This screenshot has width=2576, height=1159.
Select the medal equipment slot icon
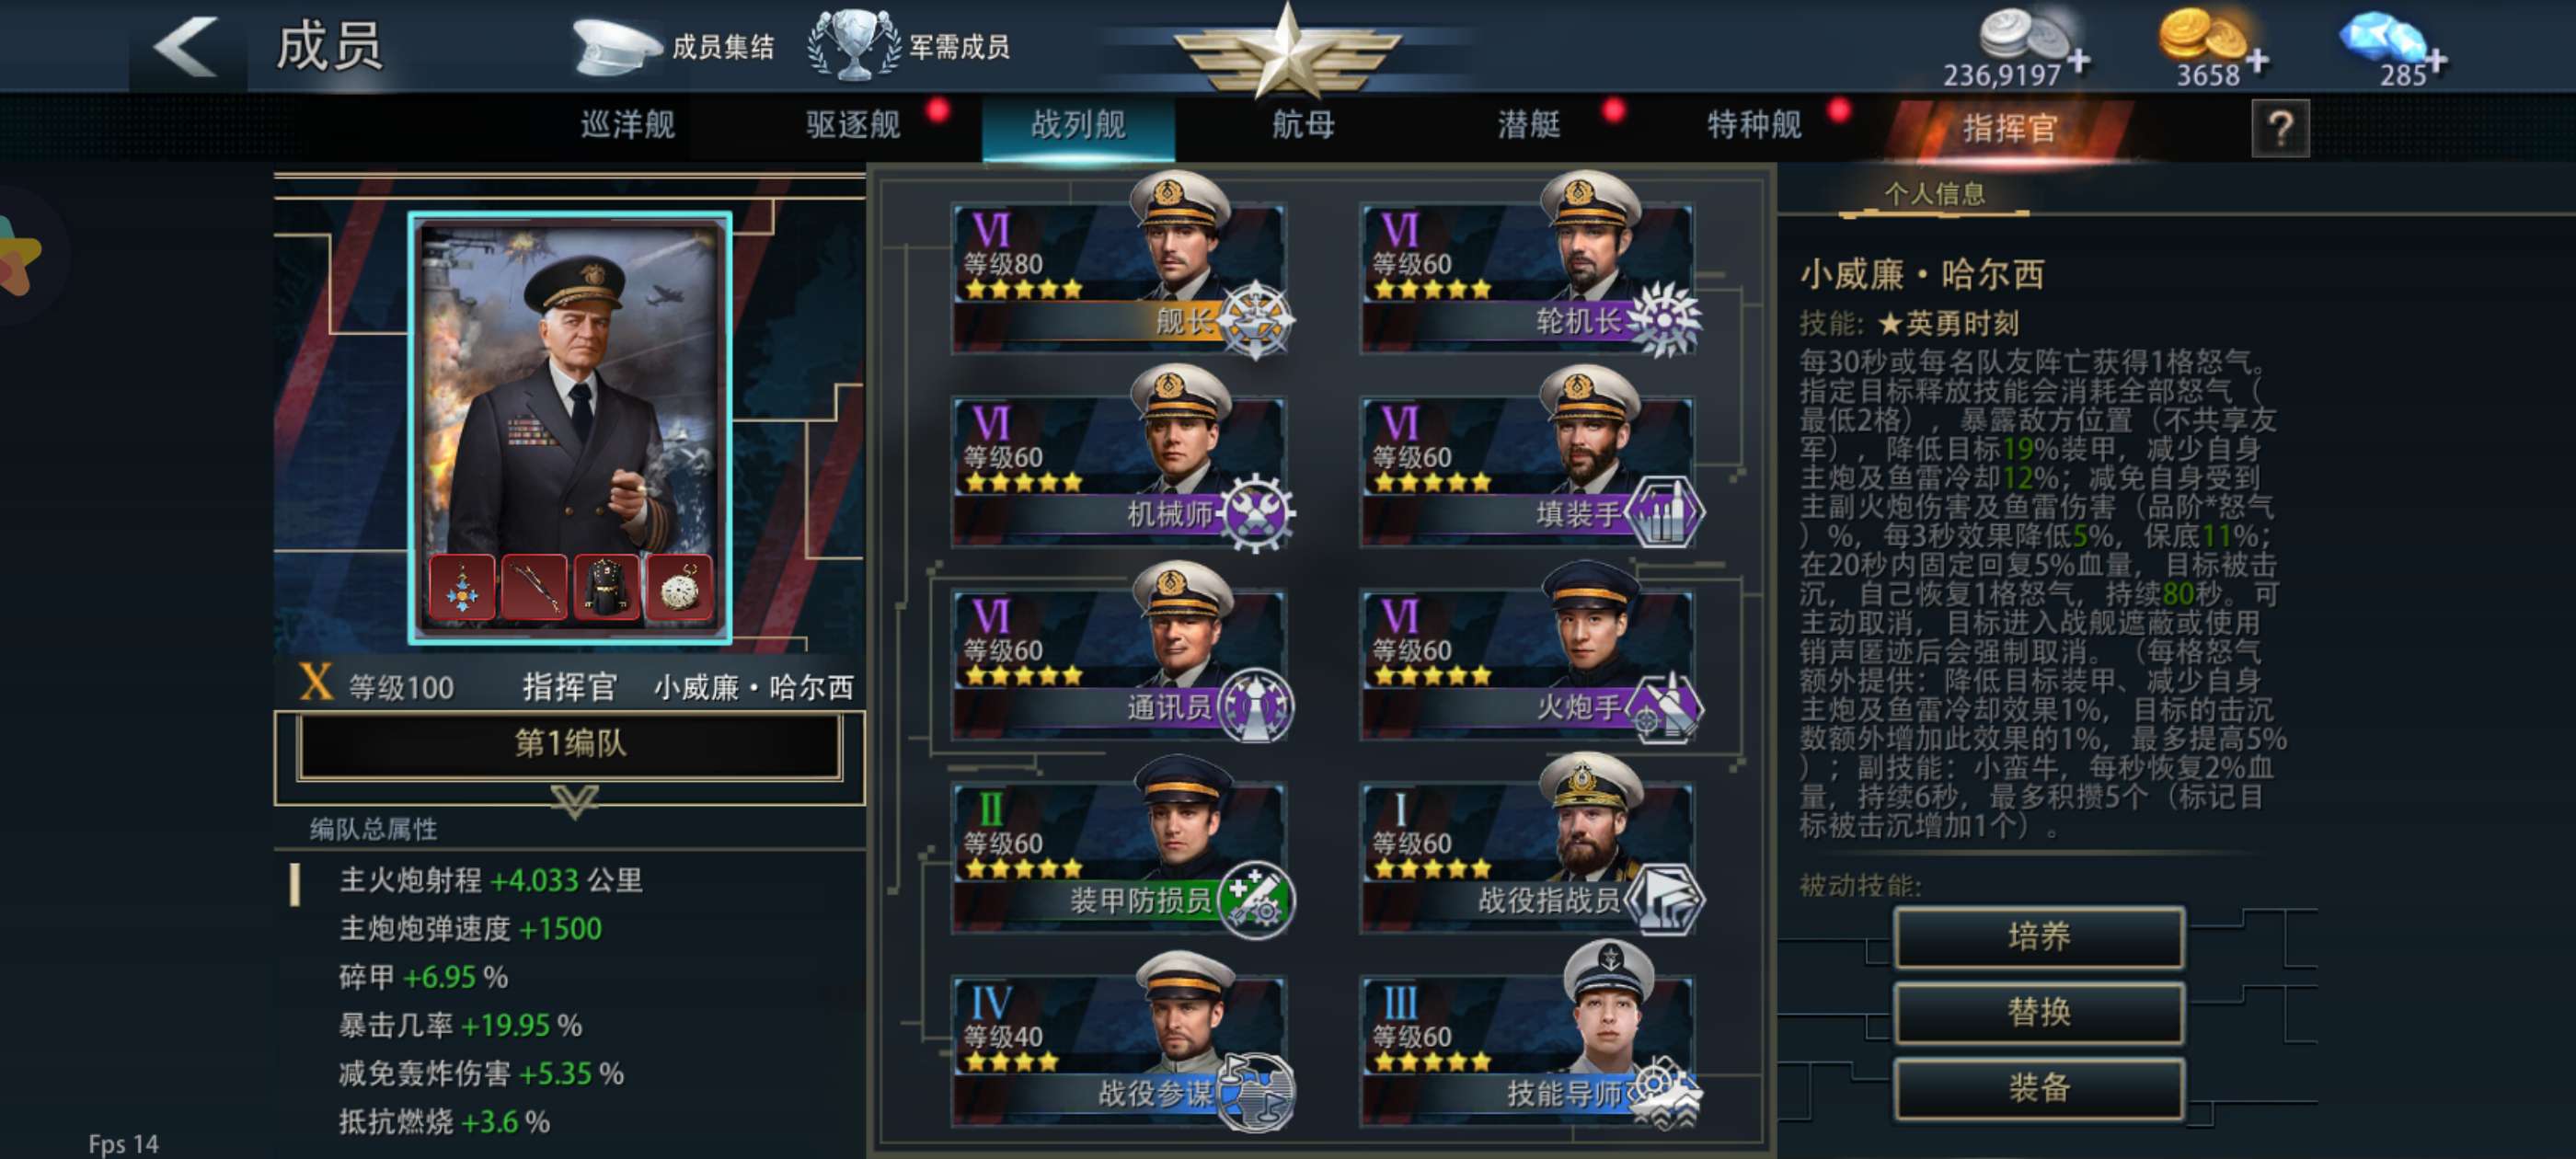click(462, 587)
